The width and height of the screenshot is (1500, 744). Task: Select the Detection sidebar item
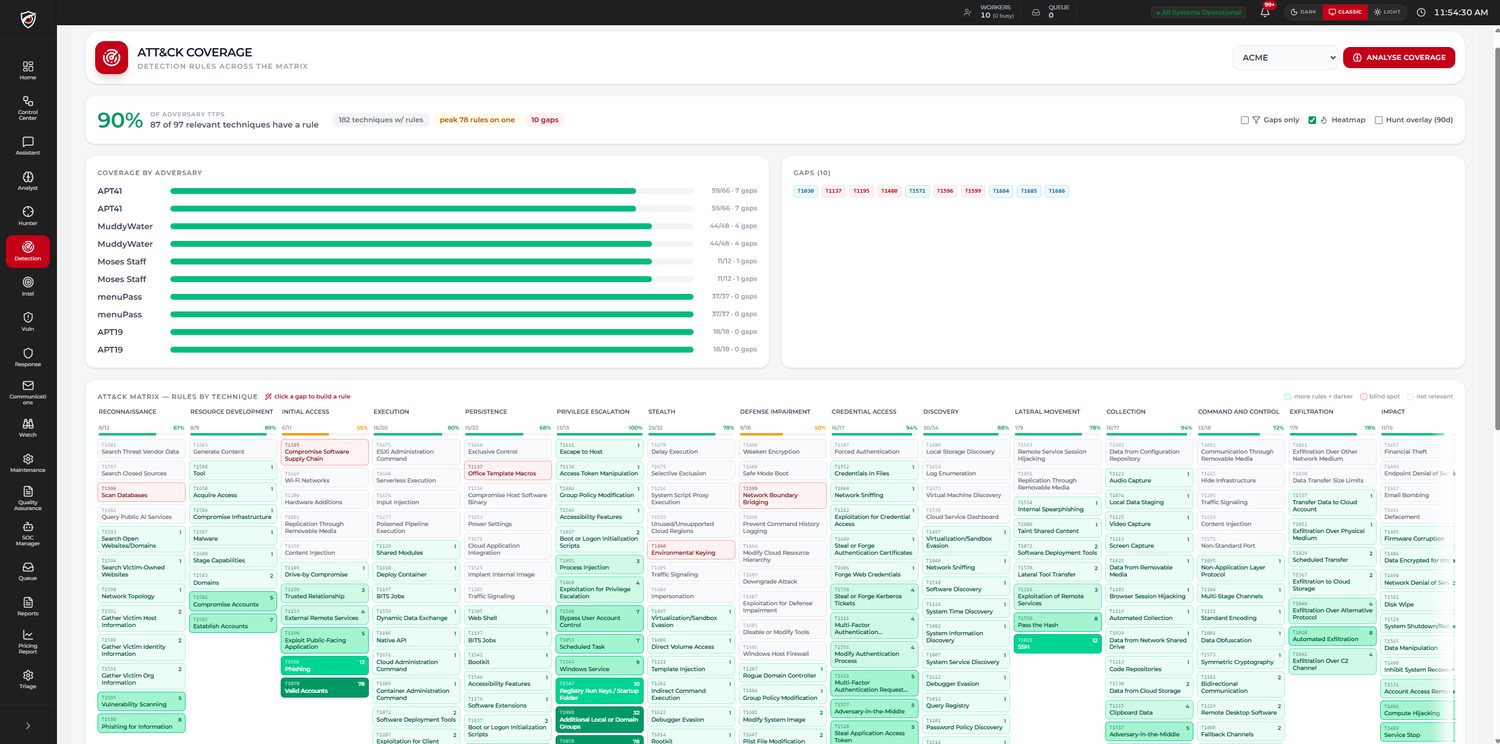coord(27,251)
